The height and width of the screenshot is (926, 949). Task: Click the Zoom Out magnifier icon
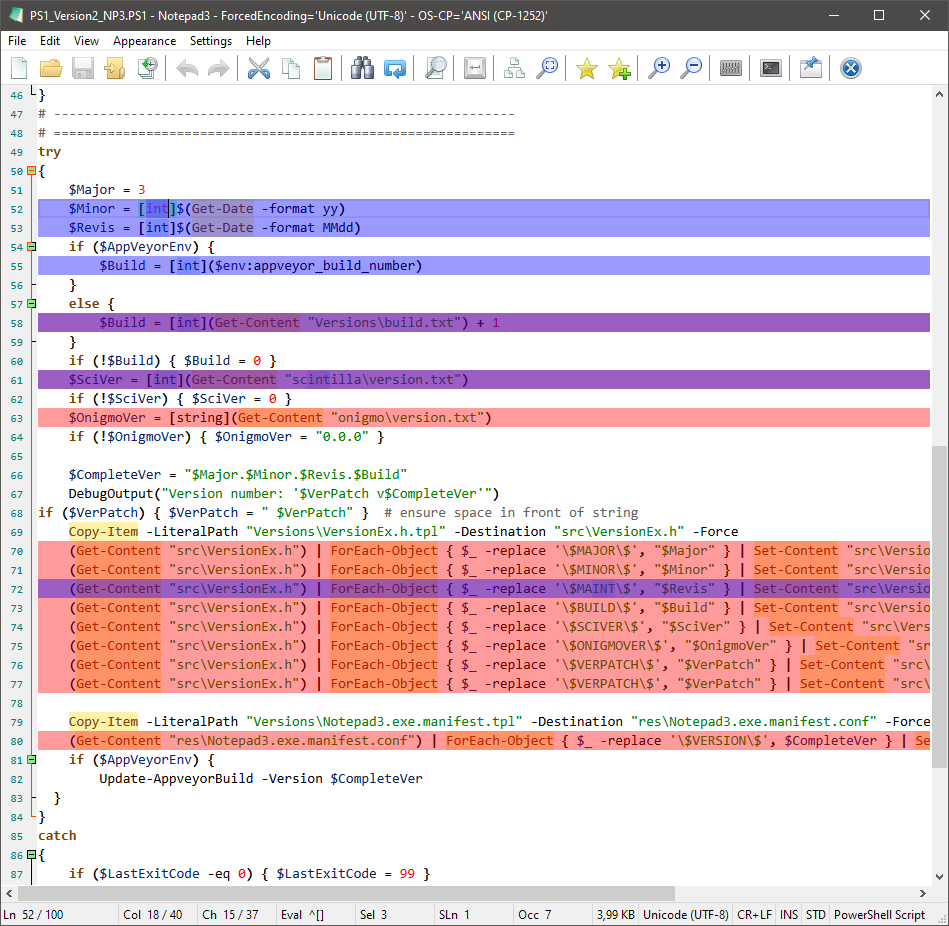point(691,68)
